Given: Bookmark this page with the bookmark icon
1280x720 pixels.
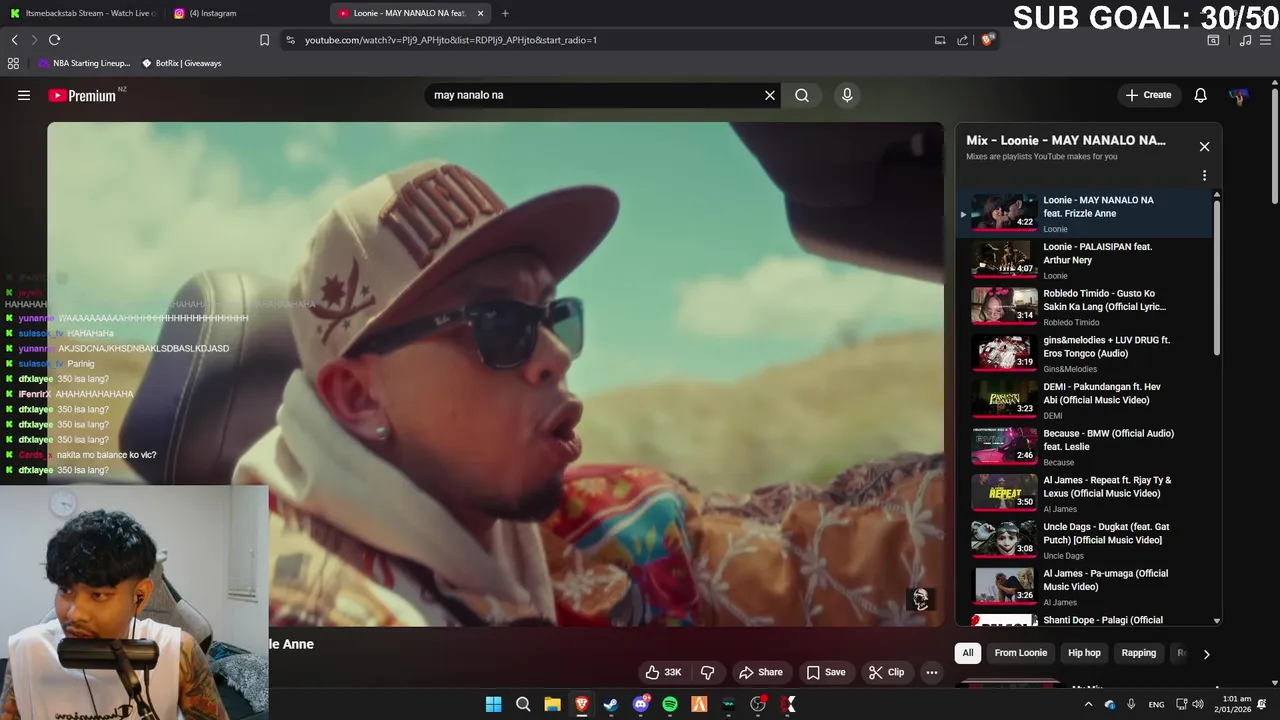Looking at the screenshot, I should pyautogui.click(x=264, y=40).
